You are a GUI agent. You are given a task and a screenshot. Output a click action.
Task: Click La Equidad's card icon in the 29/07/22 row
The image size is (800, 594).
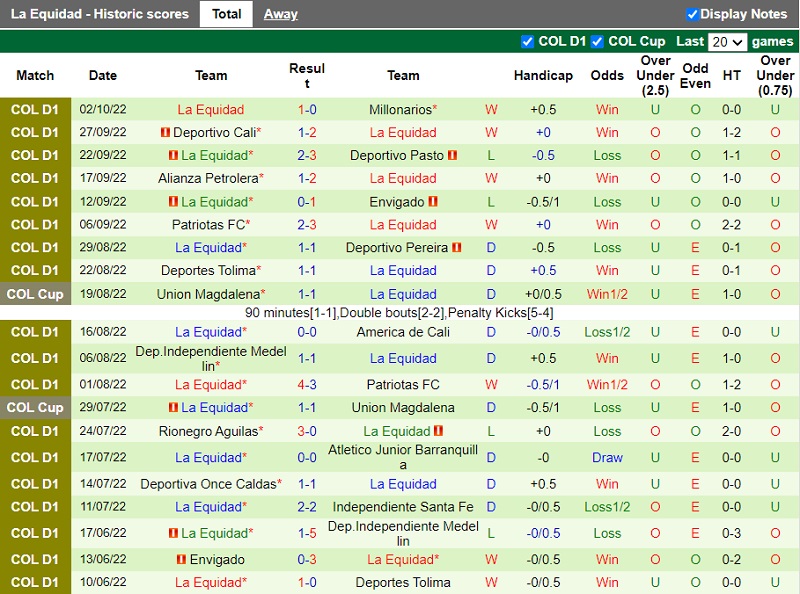tap(173, 408)
